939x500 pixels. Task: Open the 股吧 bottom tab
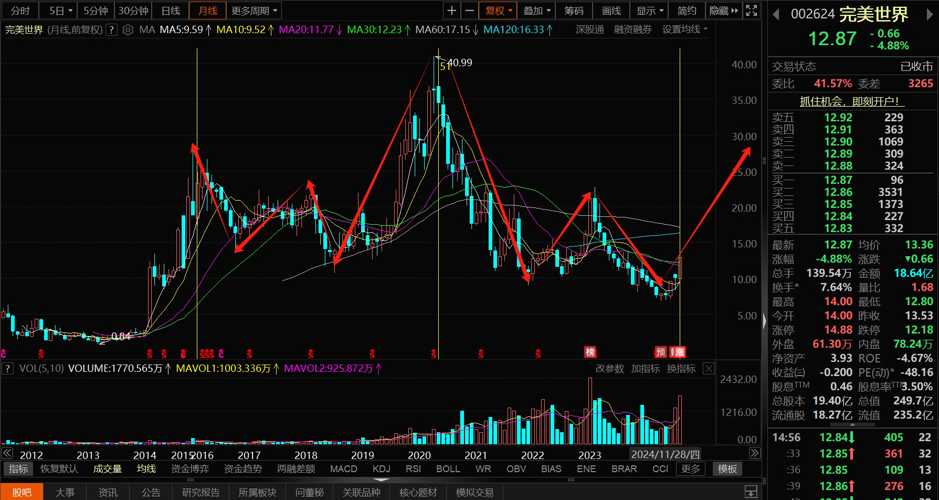click(22, 493)
